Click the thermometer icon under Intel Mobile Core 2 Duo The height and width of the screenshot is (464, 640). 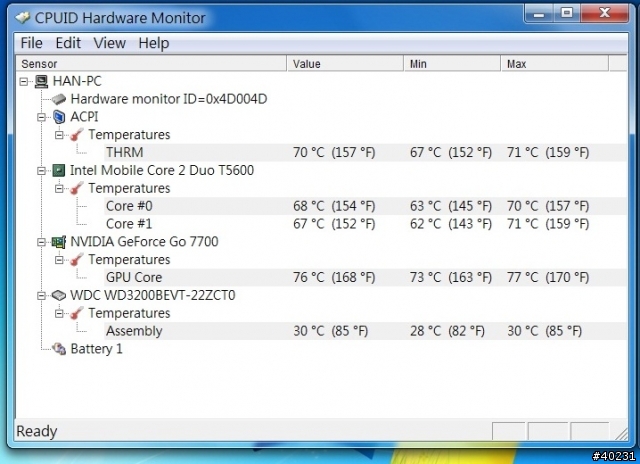click(x=76, y=188)
